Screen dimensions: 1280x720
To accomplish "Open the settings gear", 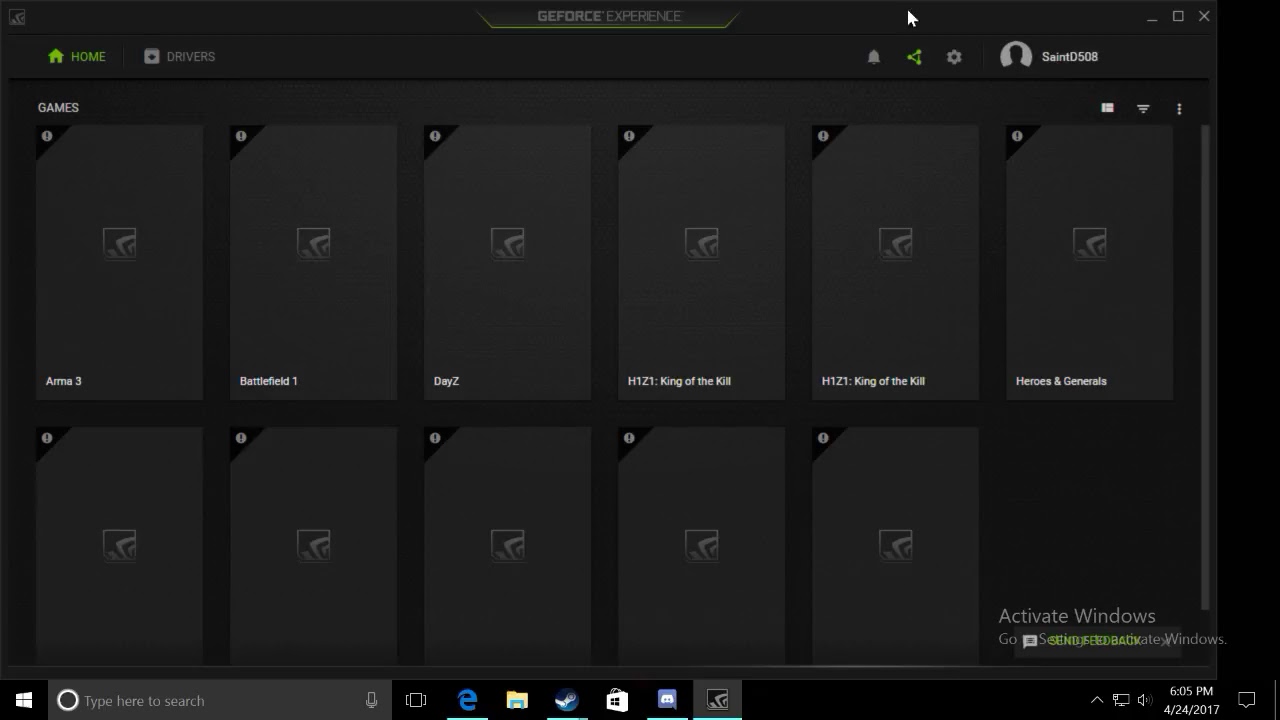I will (954, 57).
